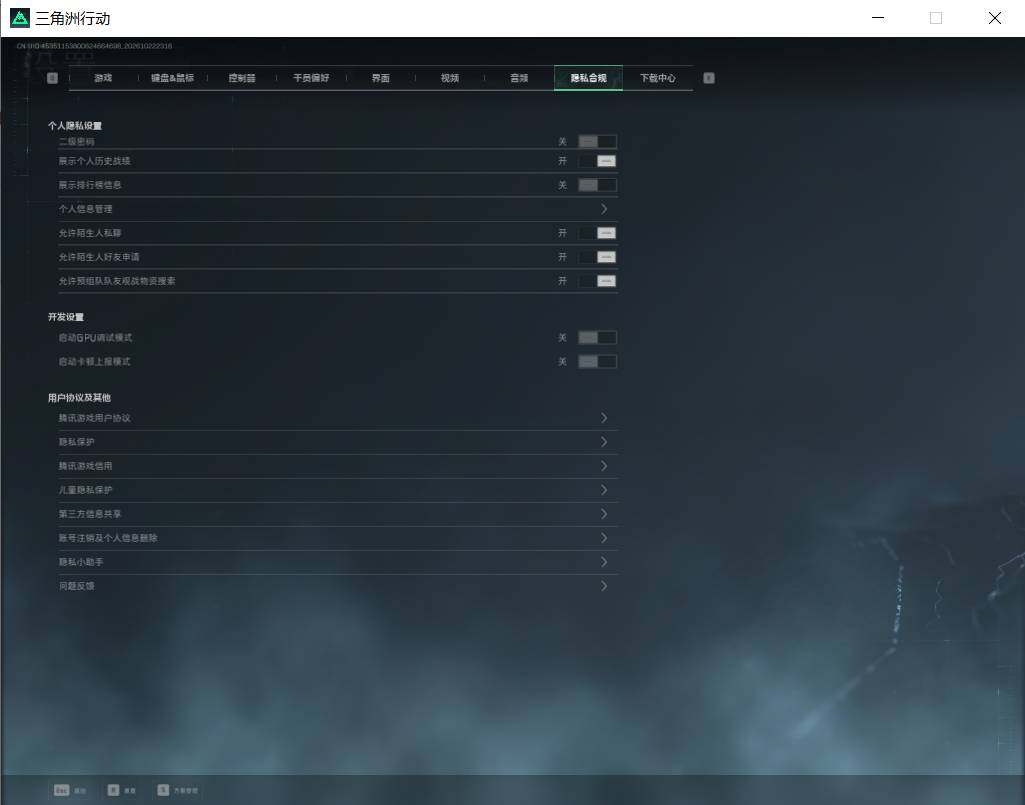Click the Esc key icon in the bottom bar
The height and width of the screenshot is (805, 1025).
(x=61, y=791)
